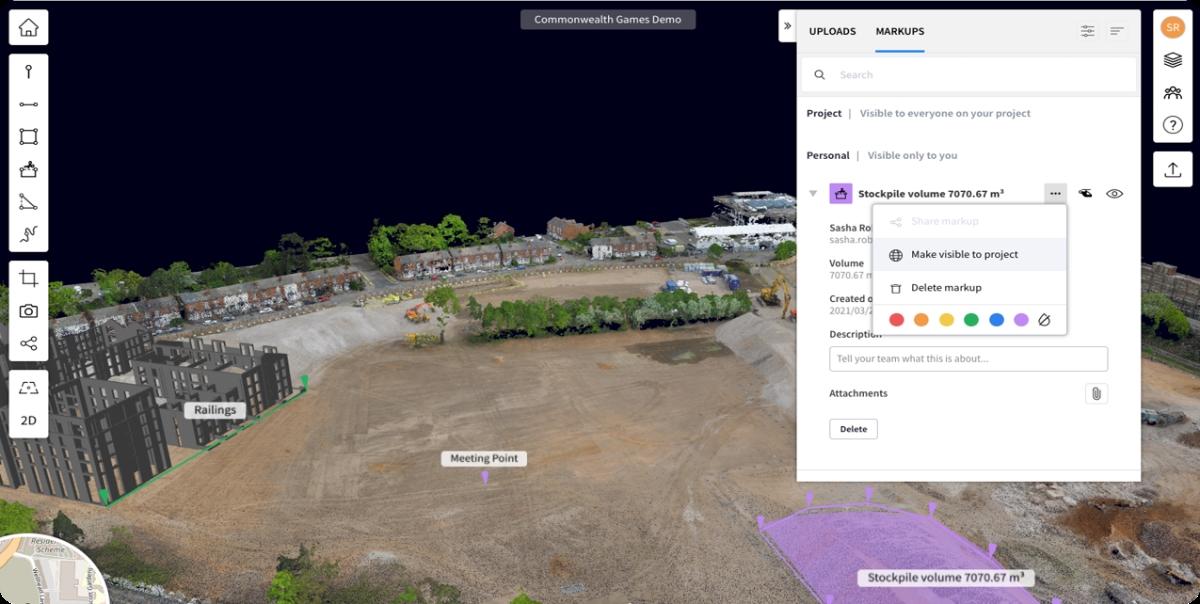
Task: Fly to the stockpile markup location
Action: point(1086,194)
